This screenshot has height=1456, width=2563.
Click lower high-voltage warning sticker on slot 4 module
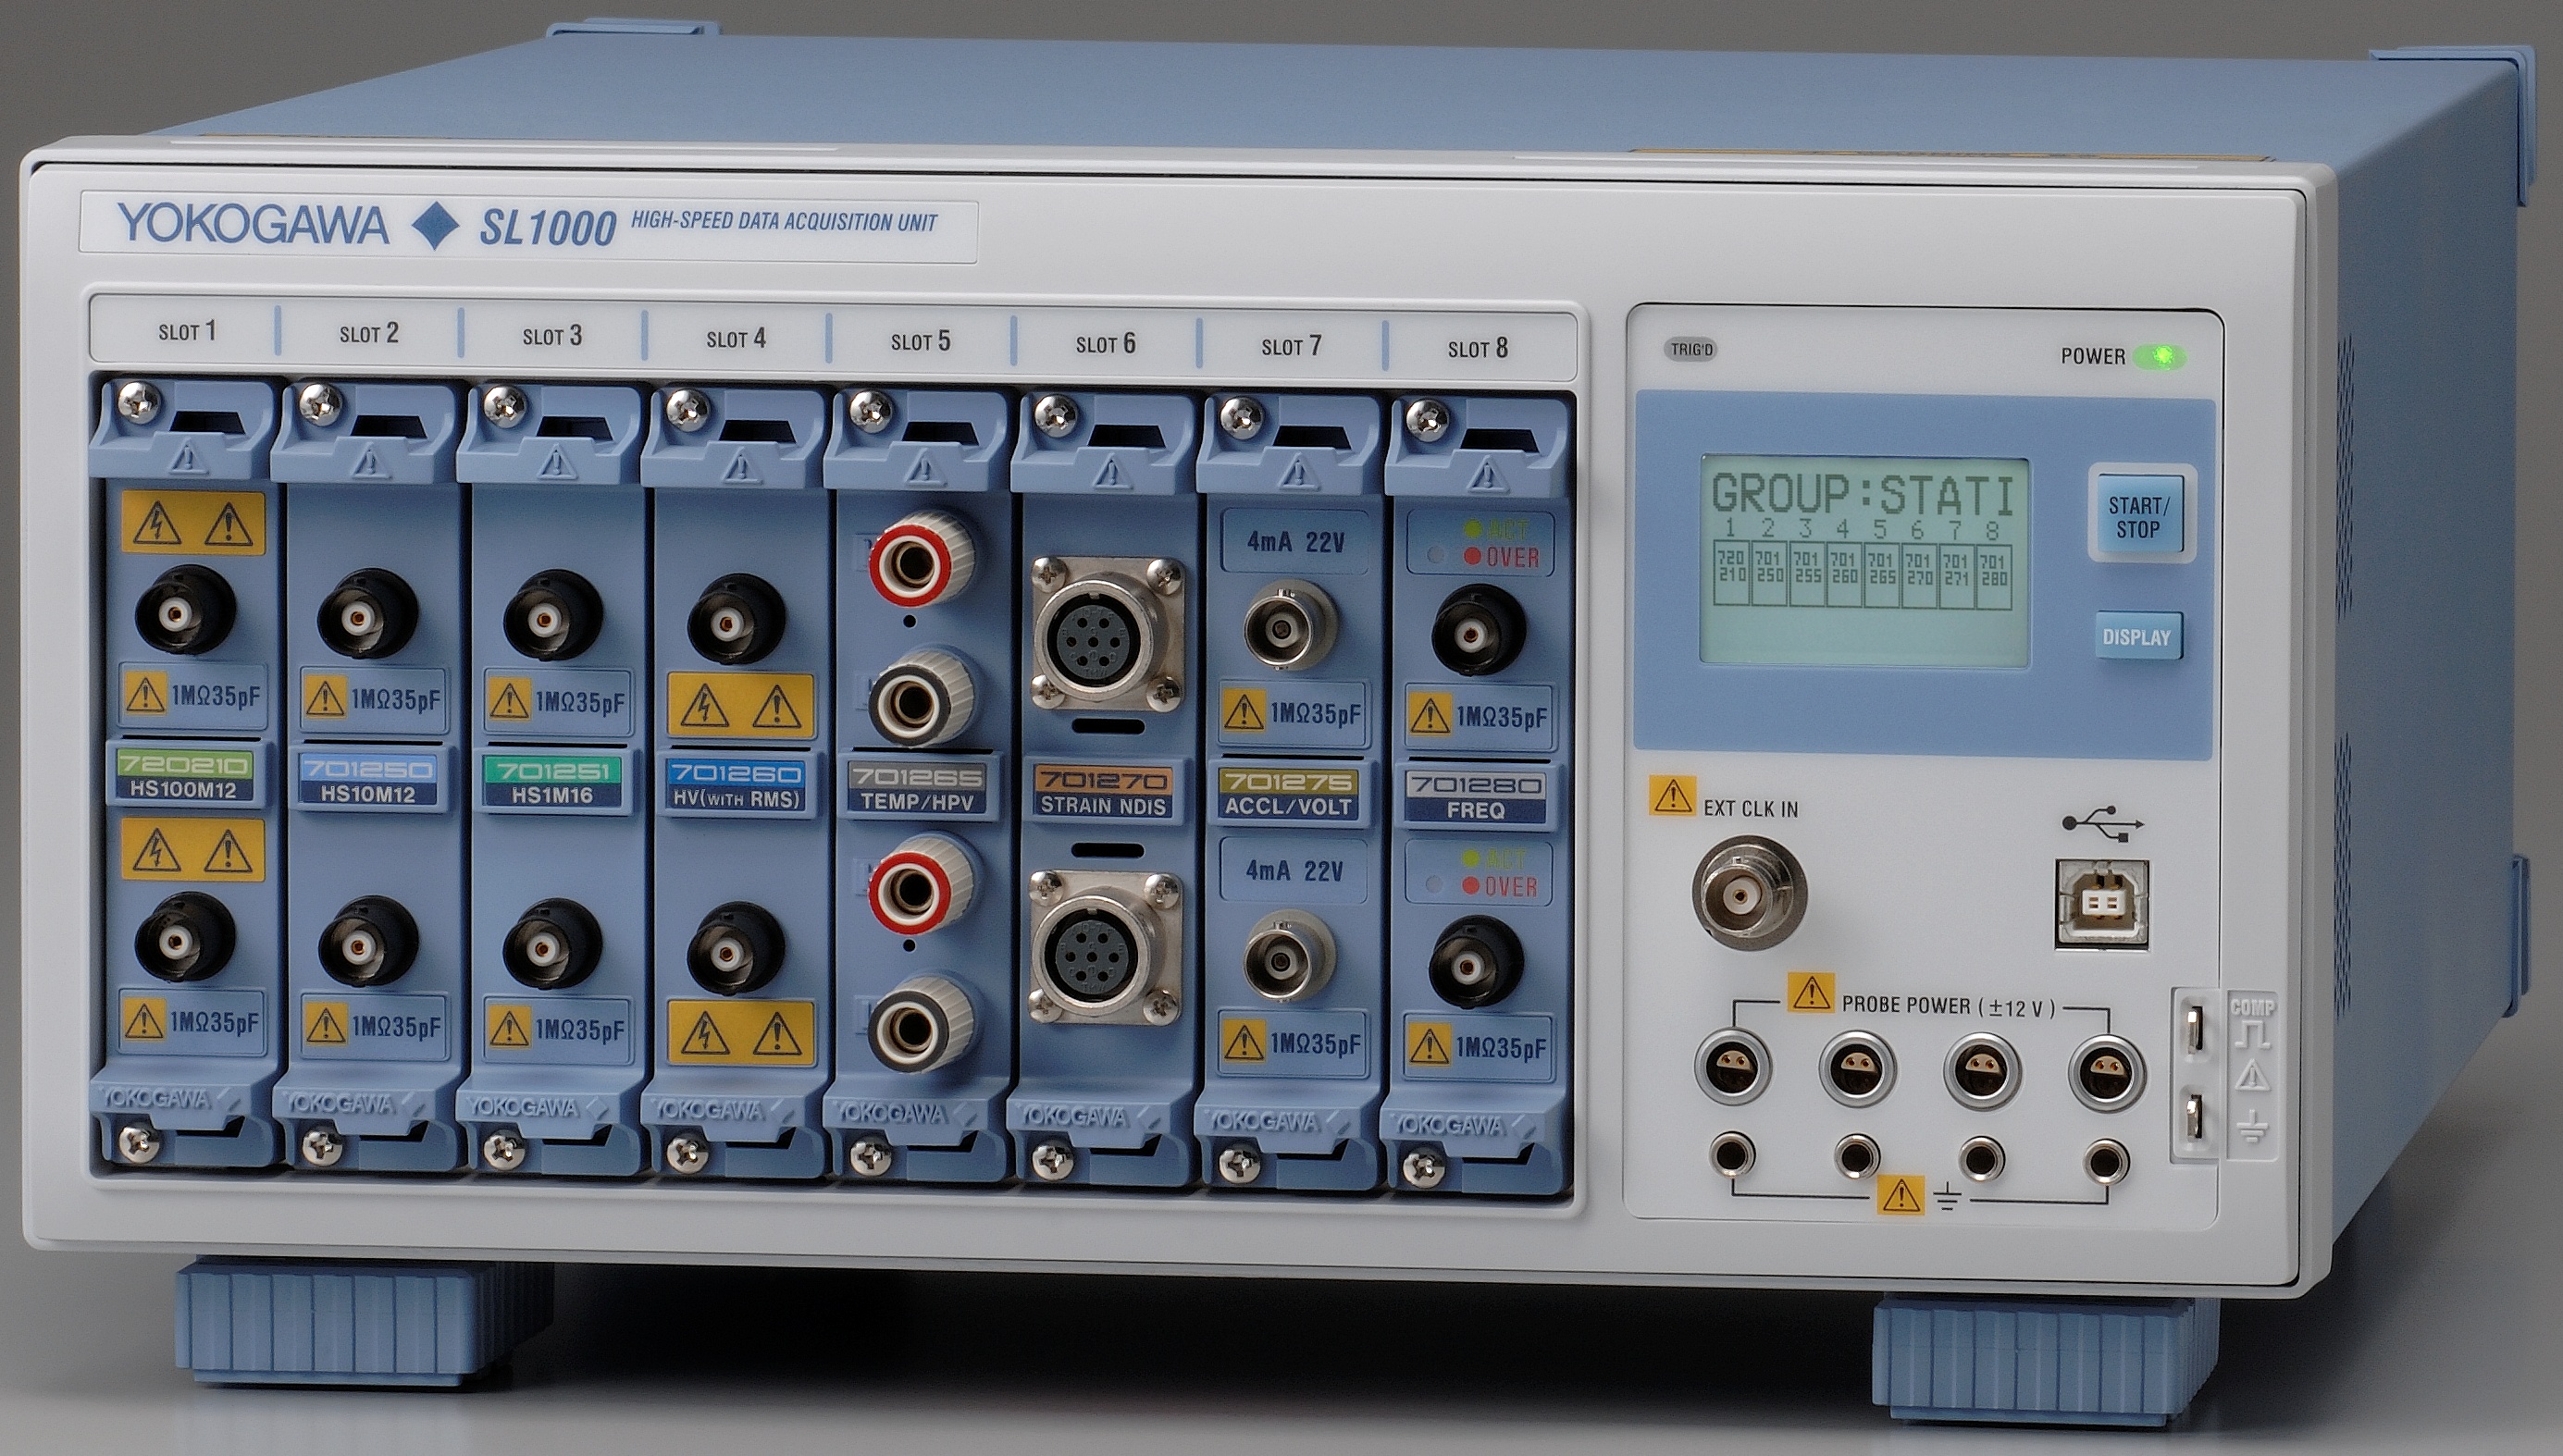[x=741, y=1032]
